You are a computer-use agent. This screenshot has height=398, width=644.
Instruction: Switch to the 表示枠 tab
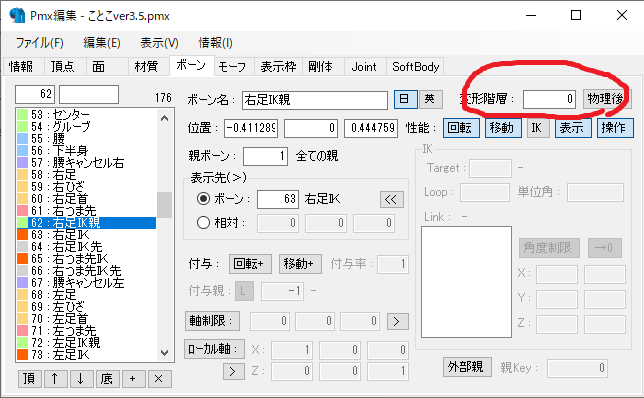pos(278,67)
